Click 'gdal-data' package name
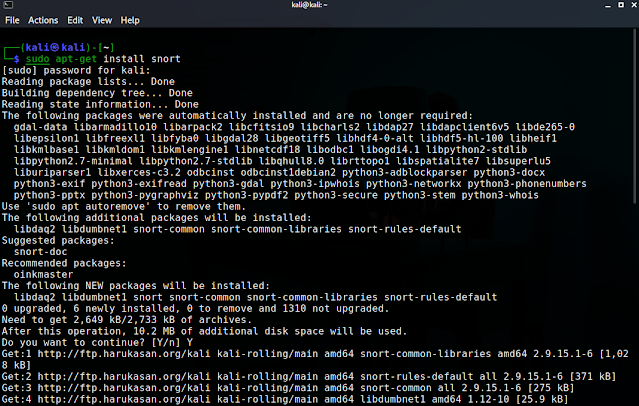This screenshot has height=406, width=639. [x=40, y=127]
